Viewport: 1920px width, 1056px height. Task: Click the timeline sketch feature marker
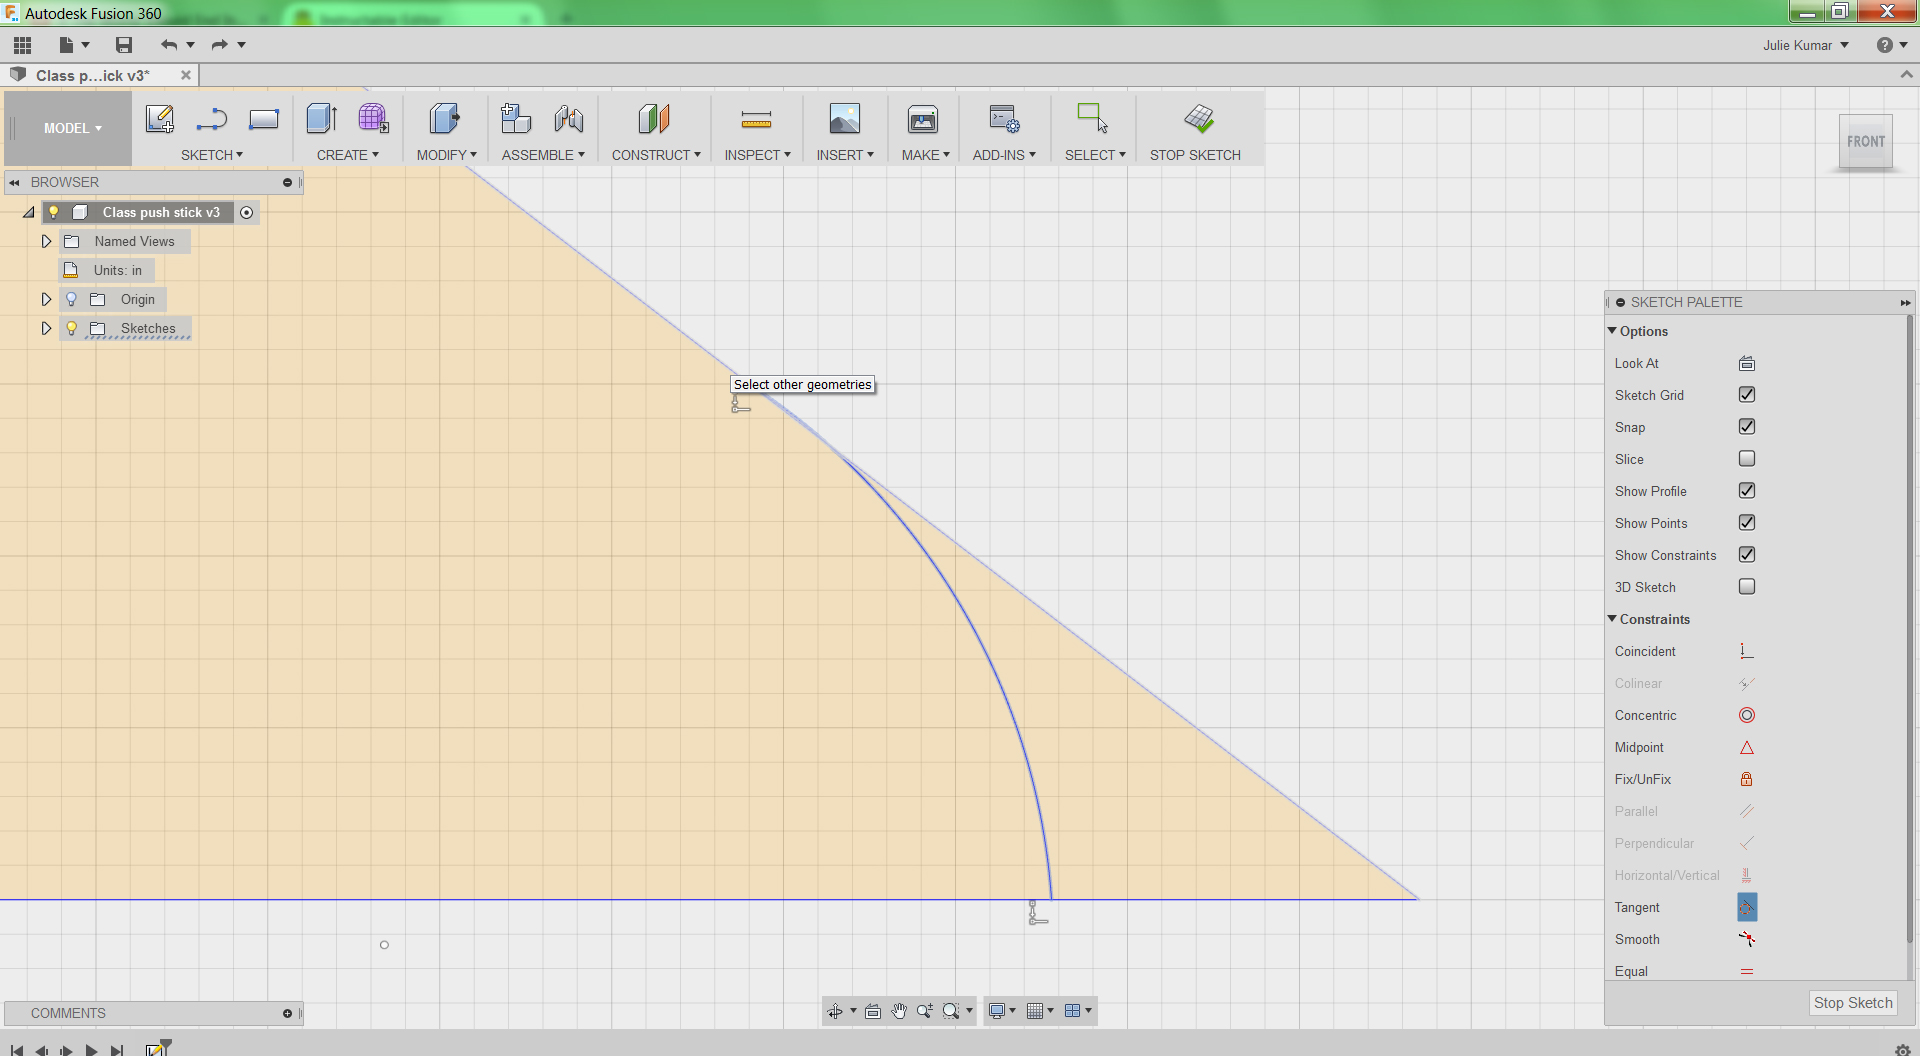[x=155, y=1049]
